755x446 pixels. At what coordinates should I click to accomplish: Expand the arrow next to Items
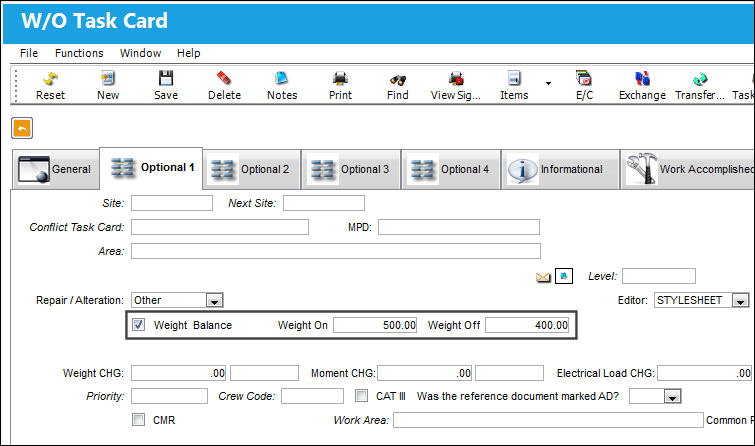[x=548, y=83]
